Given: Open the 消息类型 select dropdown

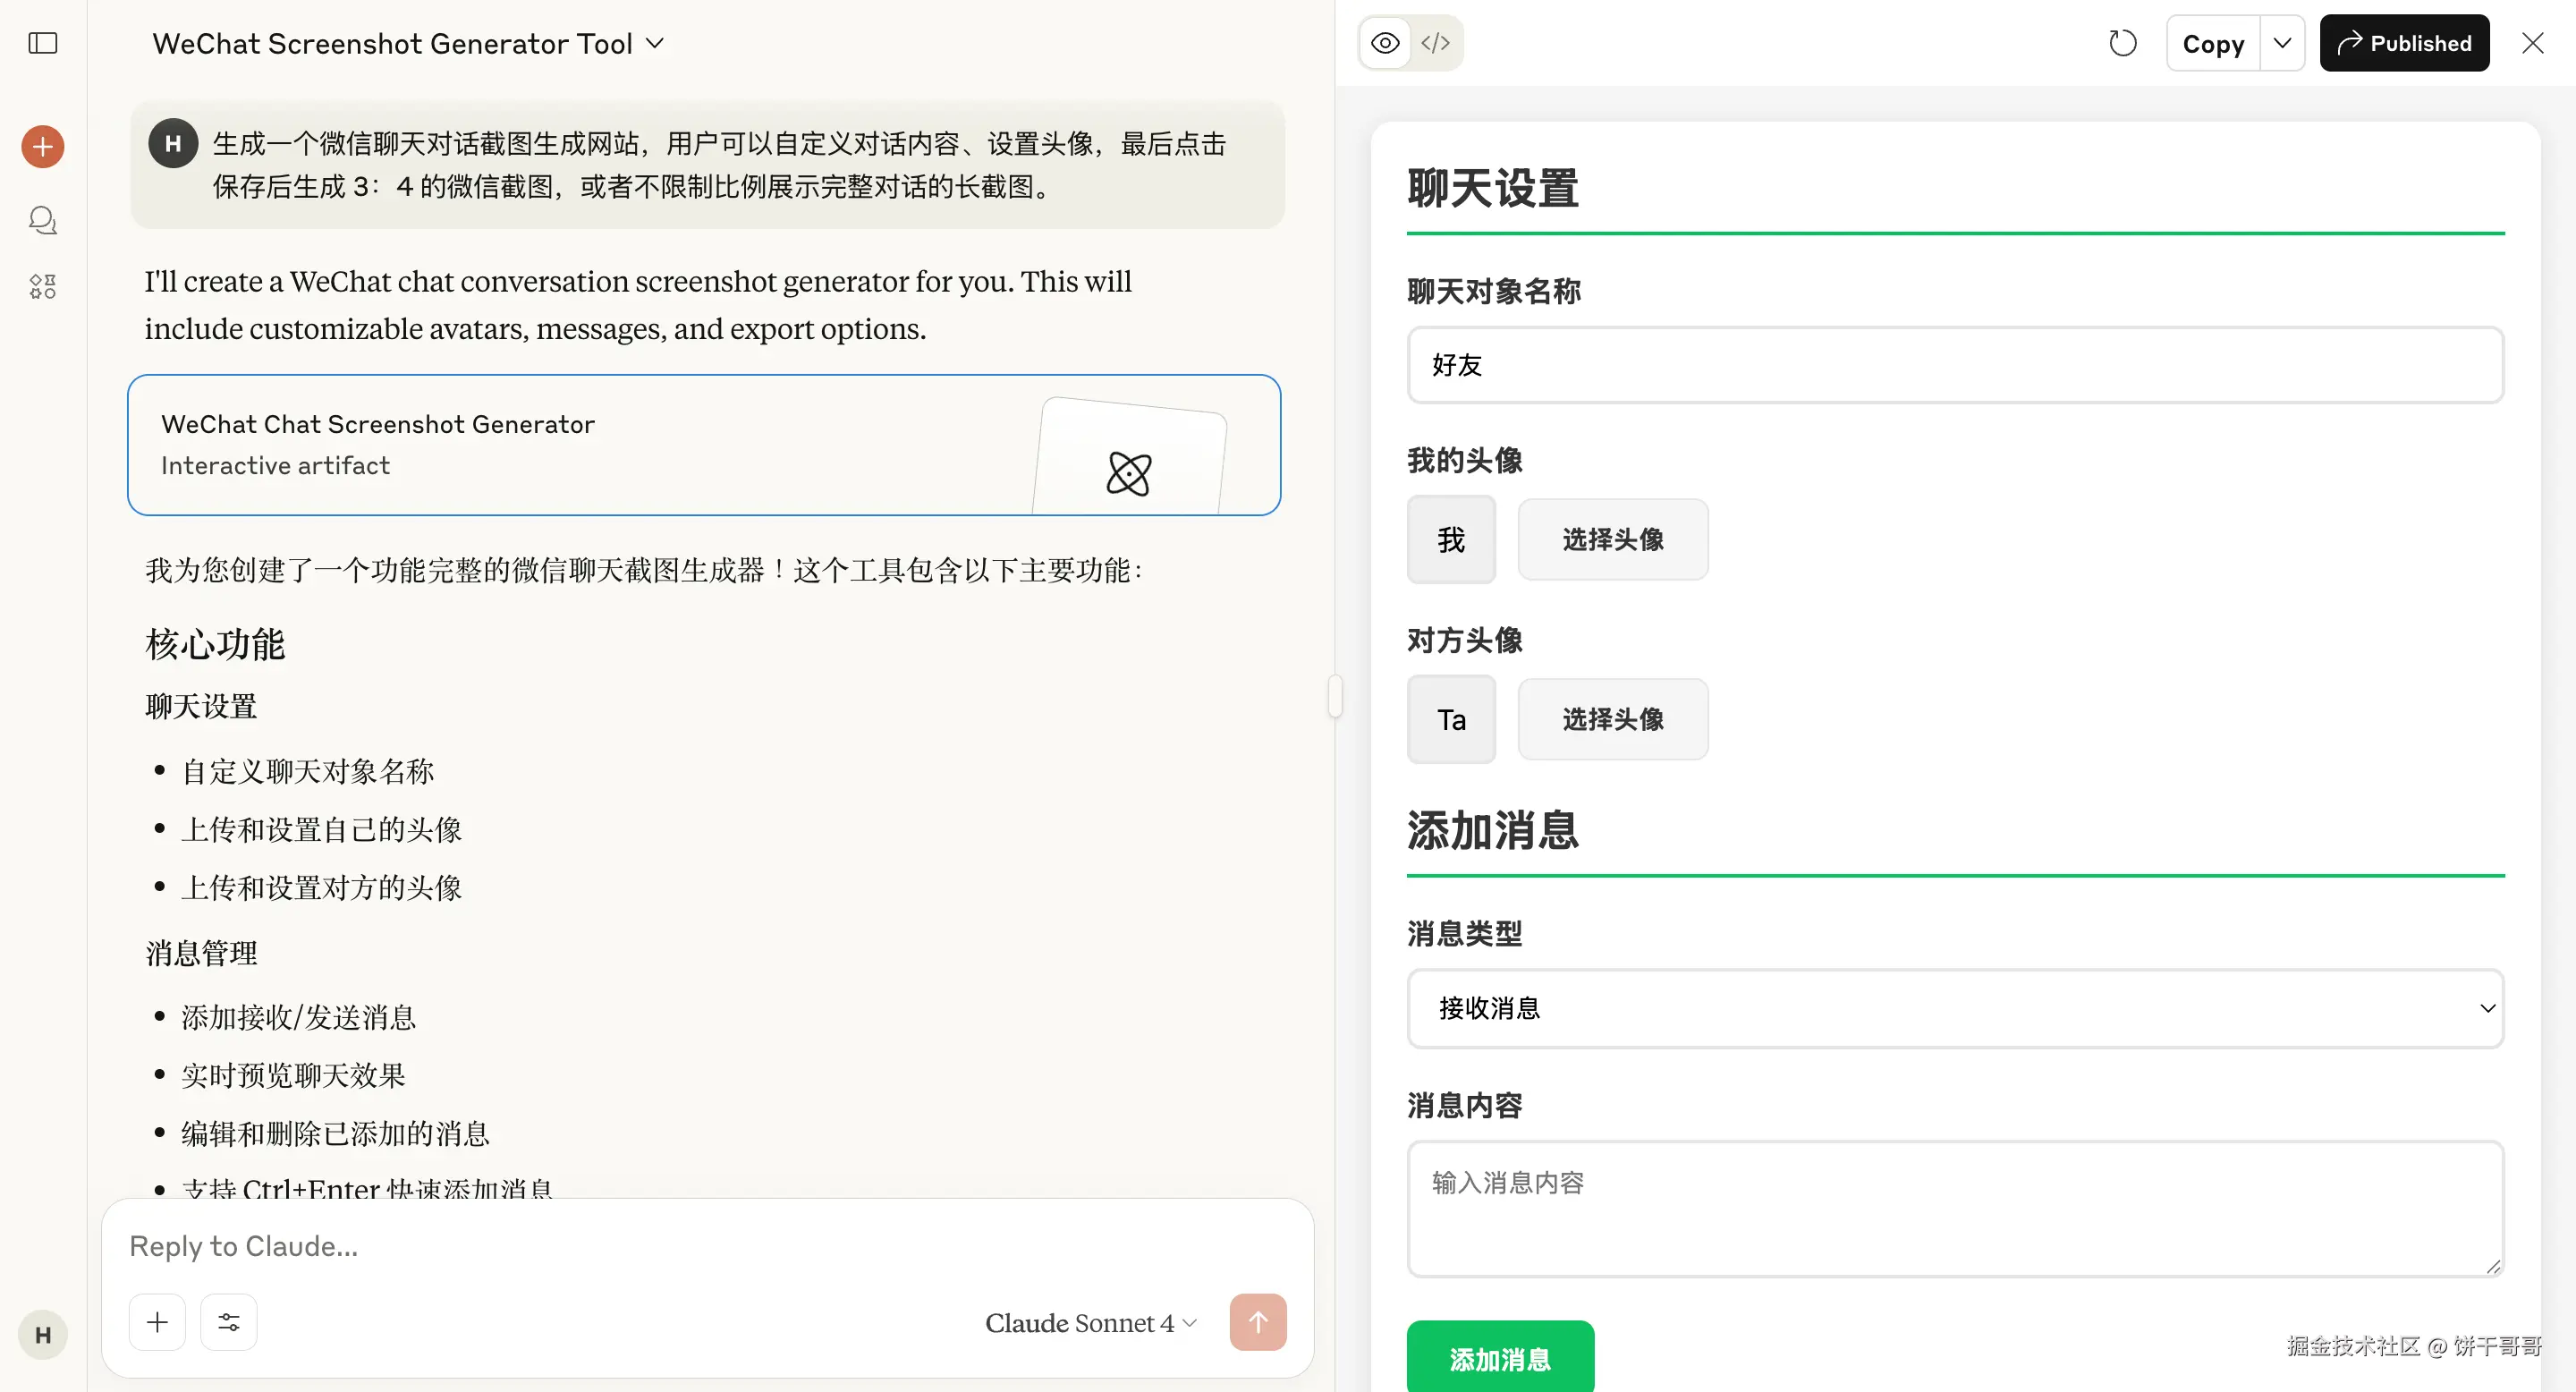Looking at the screenshot, I should [x=1954, y=1008].
